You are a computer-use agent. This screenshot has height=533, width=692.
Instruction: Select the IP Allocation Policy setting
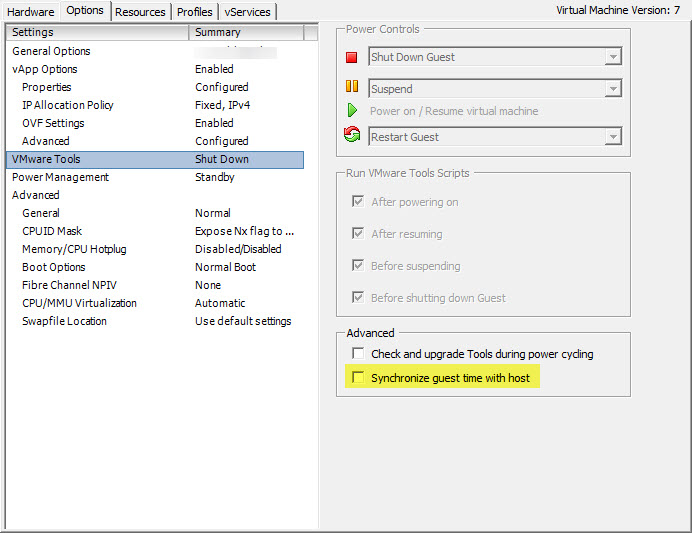(x=68, y=105)
